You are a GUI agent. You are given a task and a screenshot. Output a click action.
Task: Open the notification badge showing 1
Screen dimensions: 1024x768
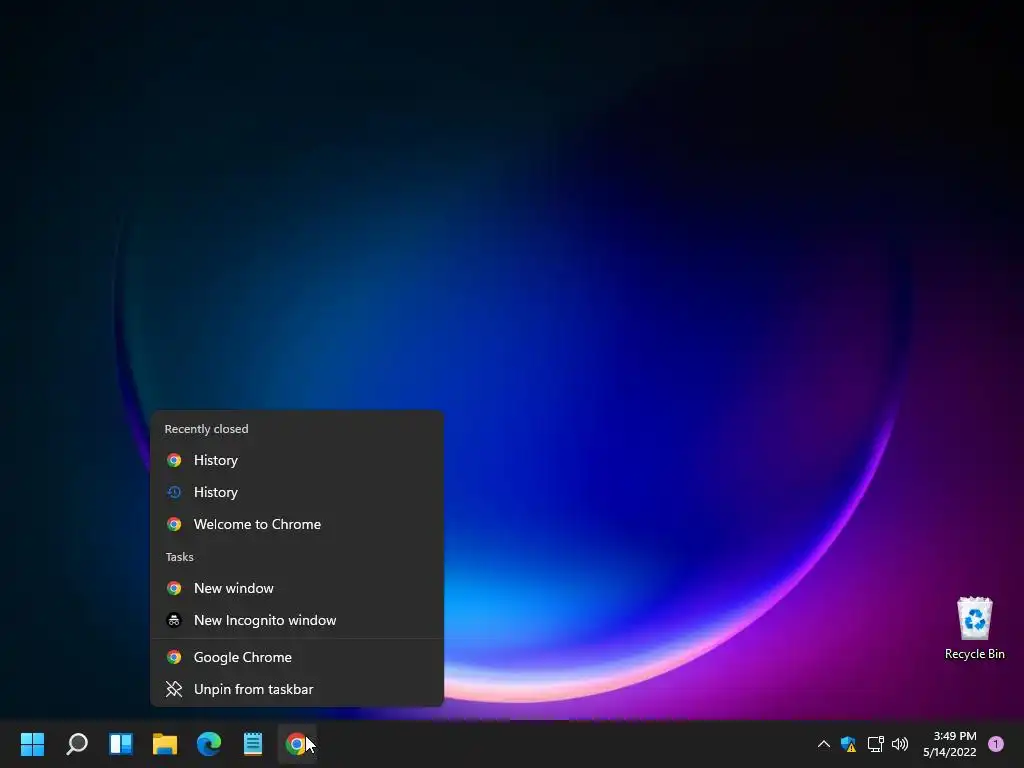(996, 744)
